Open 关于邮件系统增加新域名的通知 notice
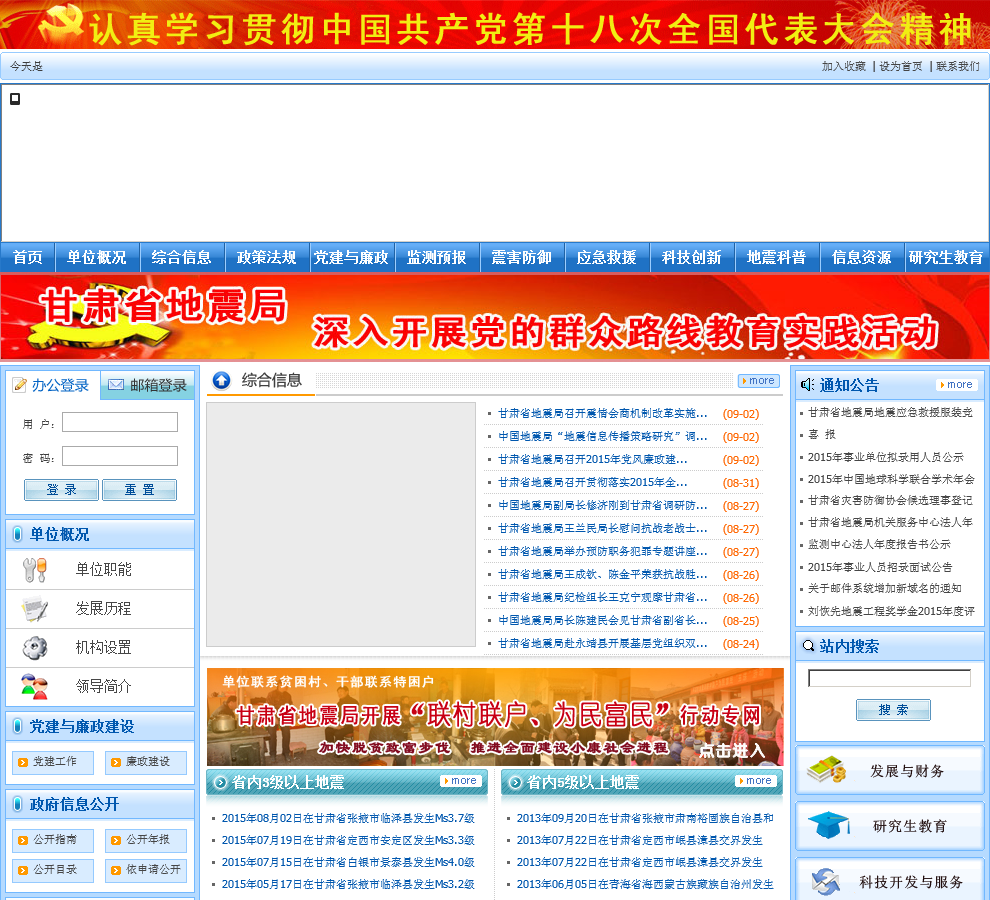Image resolution: width=990 pixels, height=900 pixels. [885, 589]
